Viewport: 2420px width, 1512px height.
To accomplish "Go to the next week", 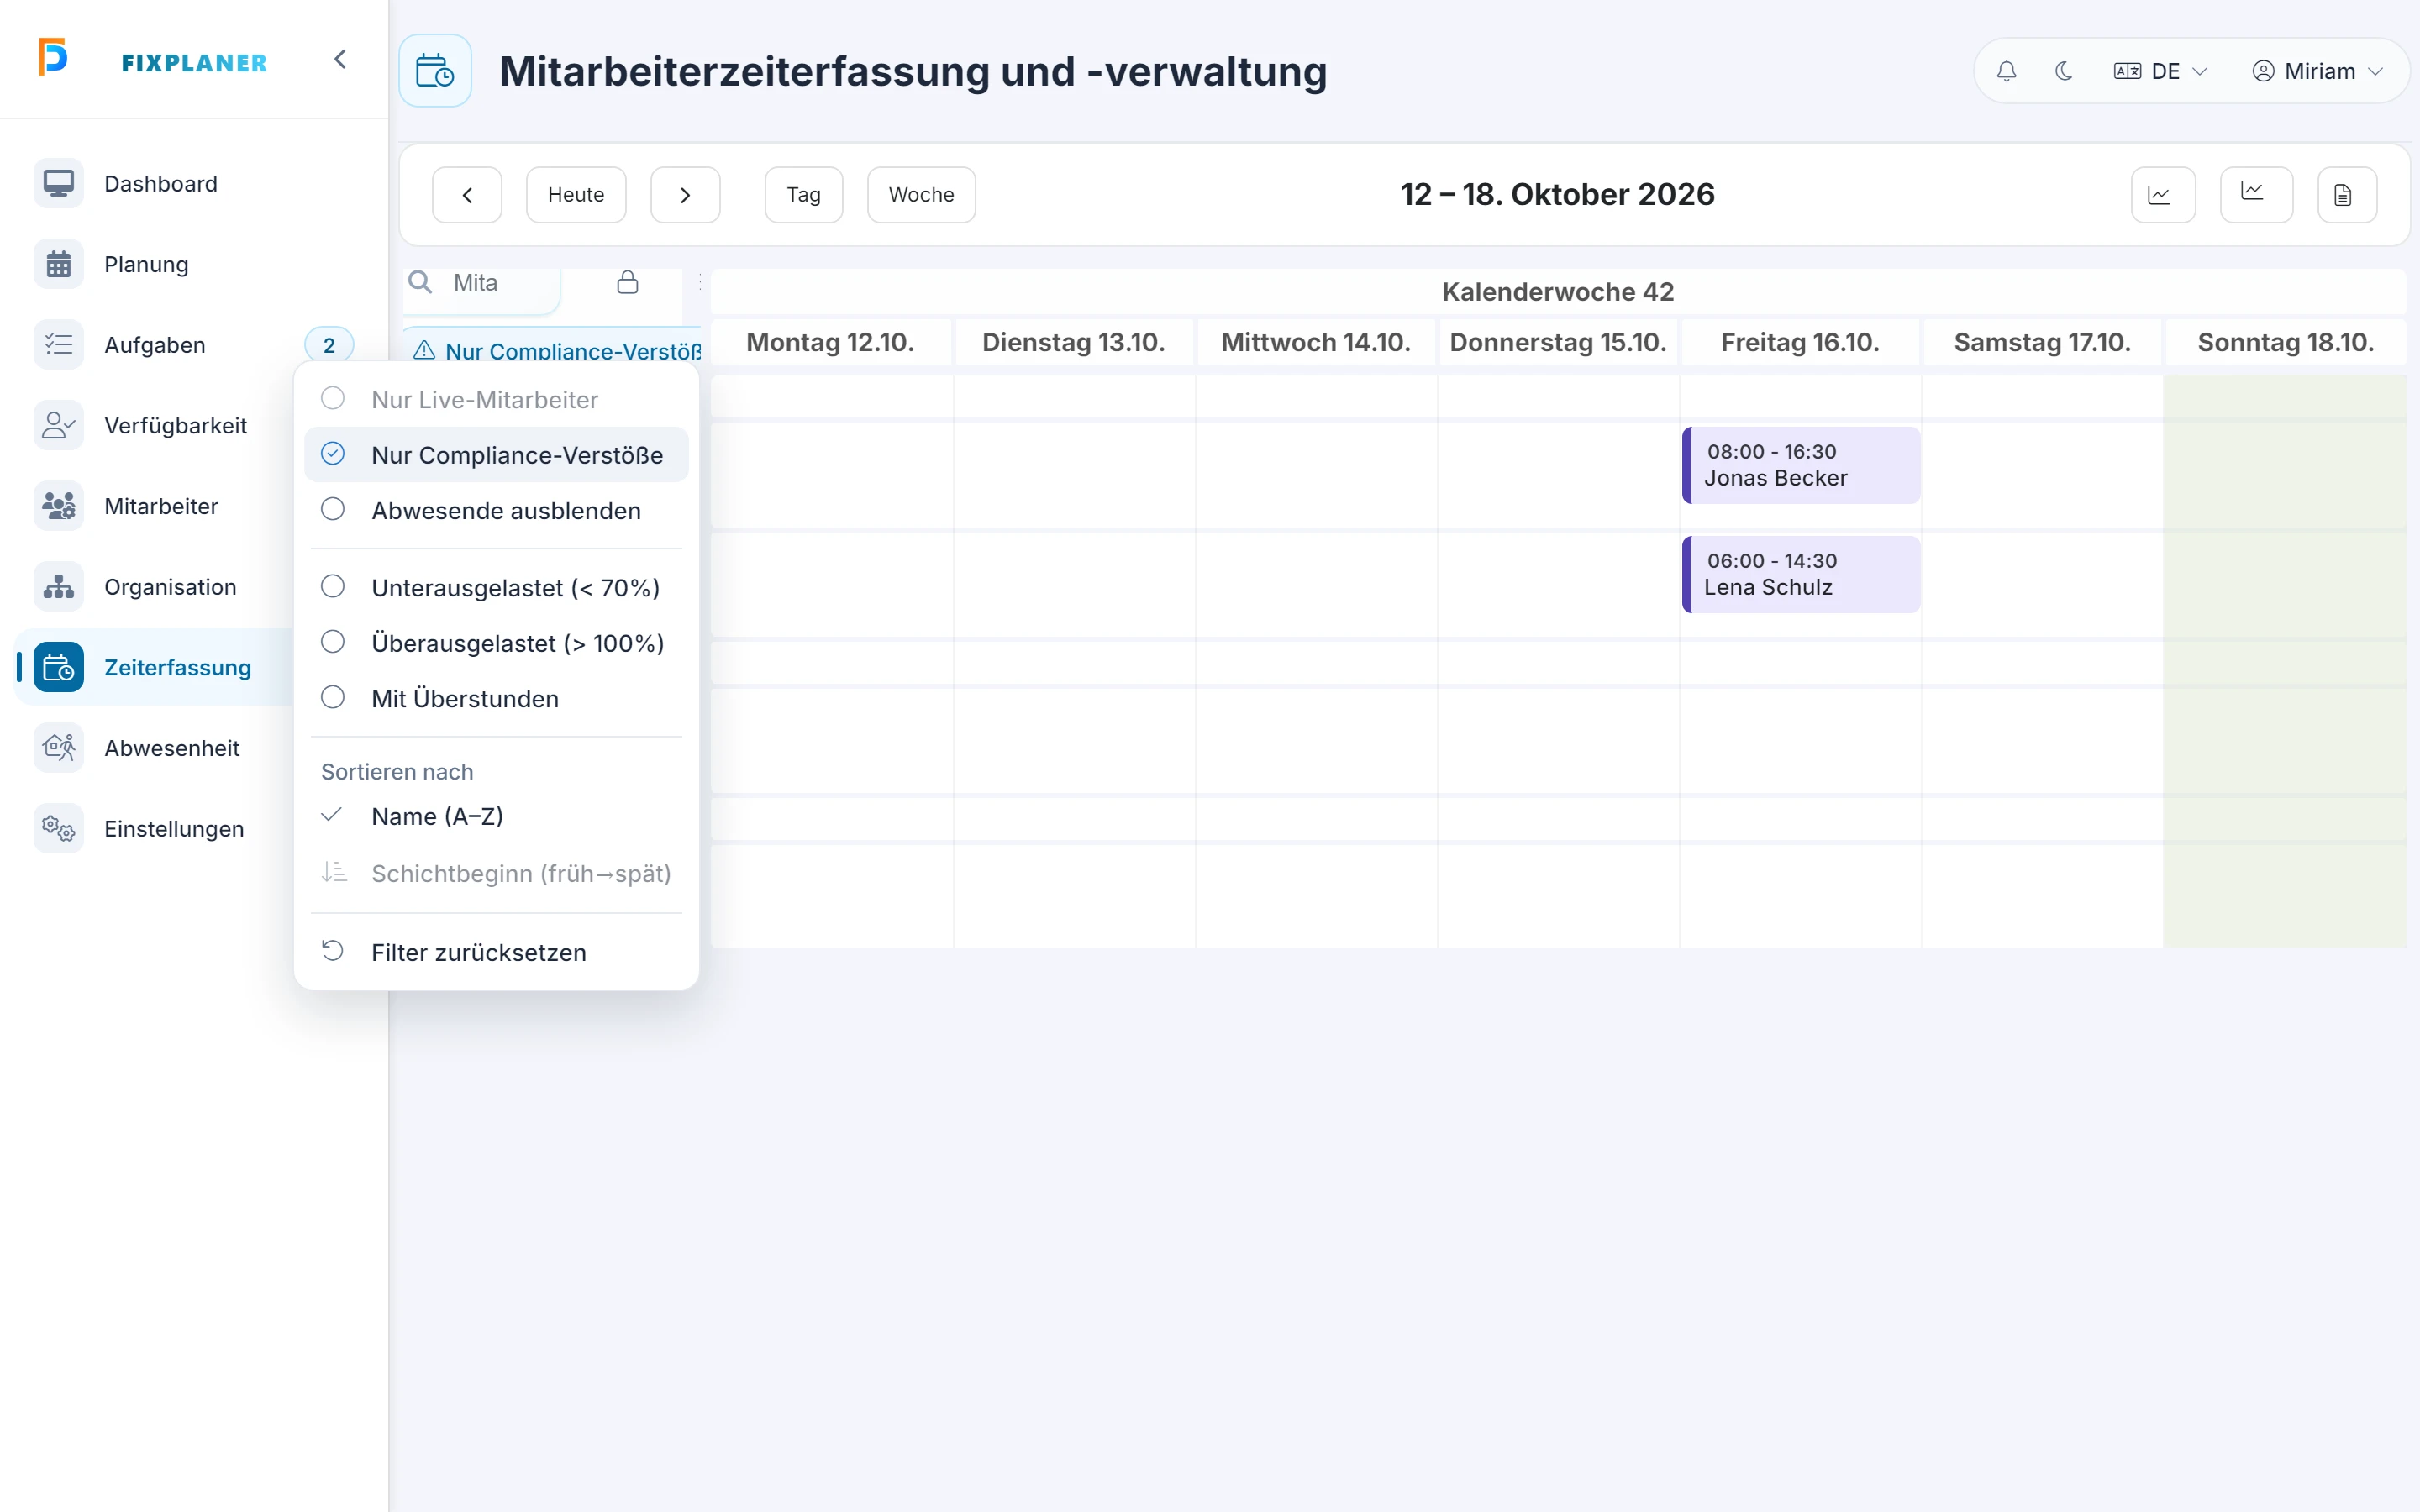I will [x=685, y=195].
